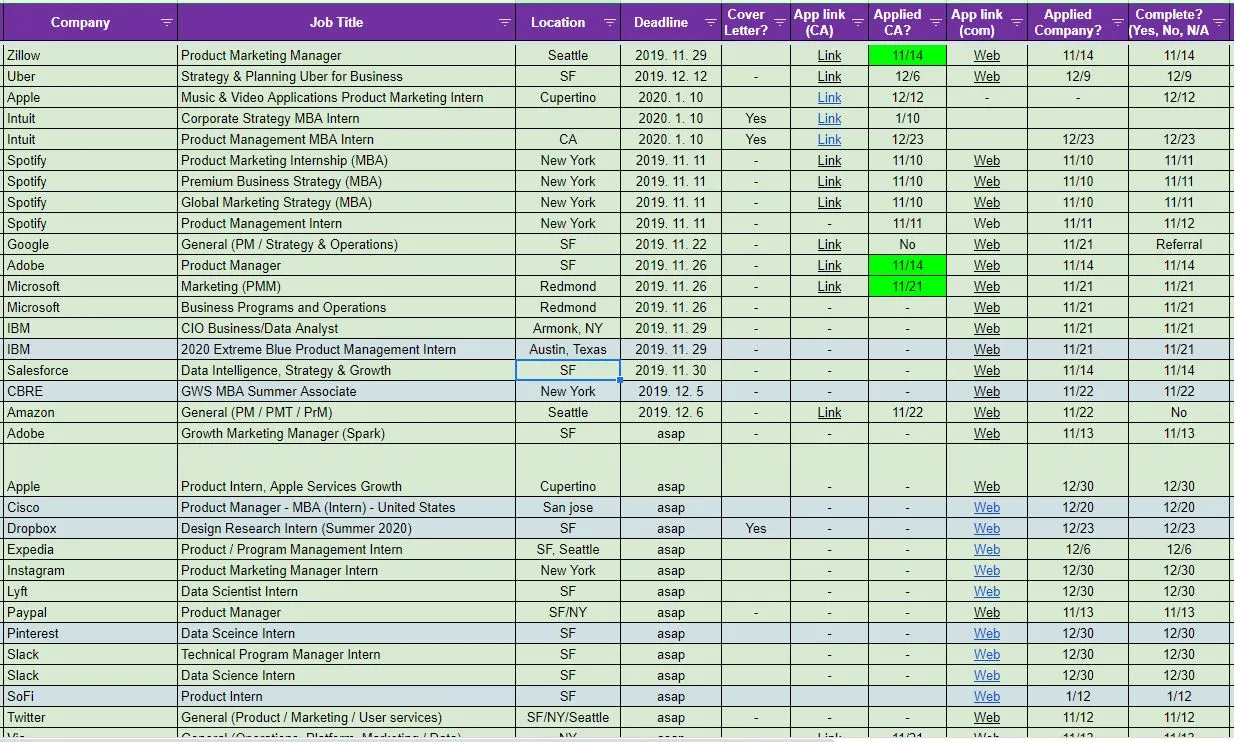1234x742 pixels.
Task: Select the 'Business Programs and Operations' cell
Action: (347, 307)
